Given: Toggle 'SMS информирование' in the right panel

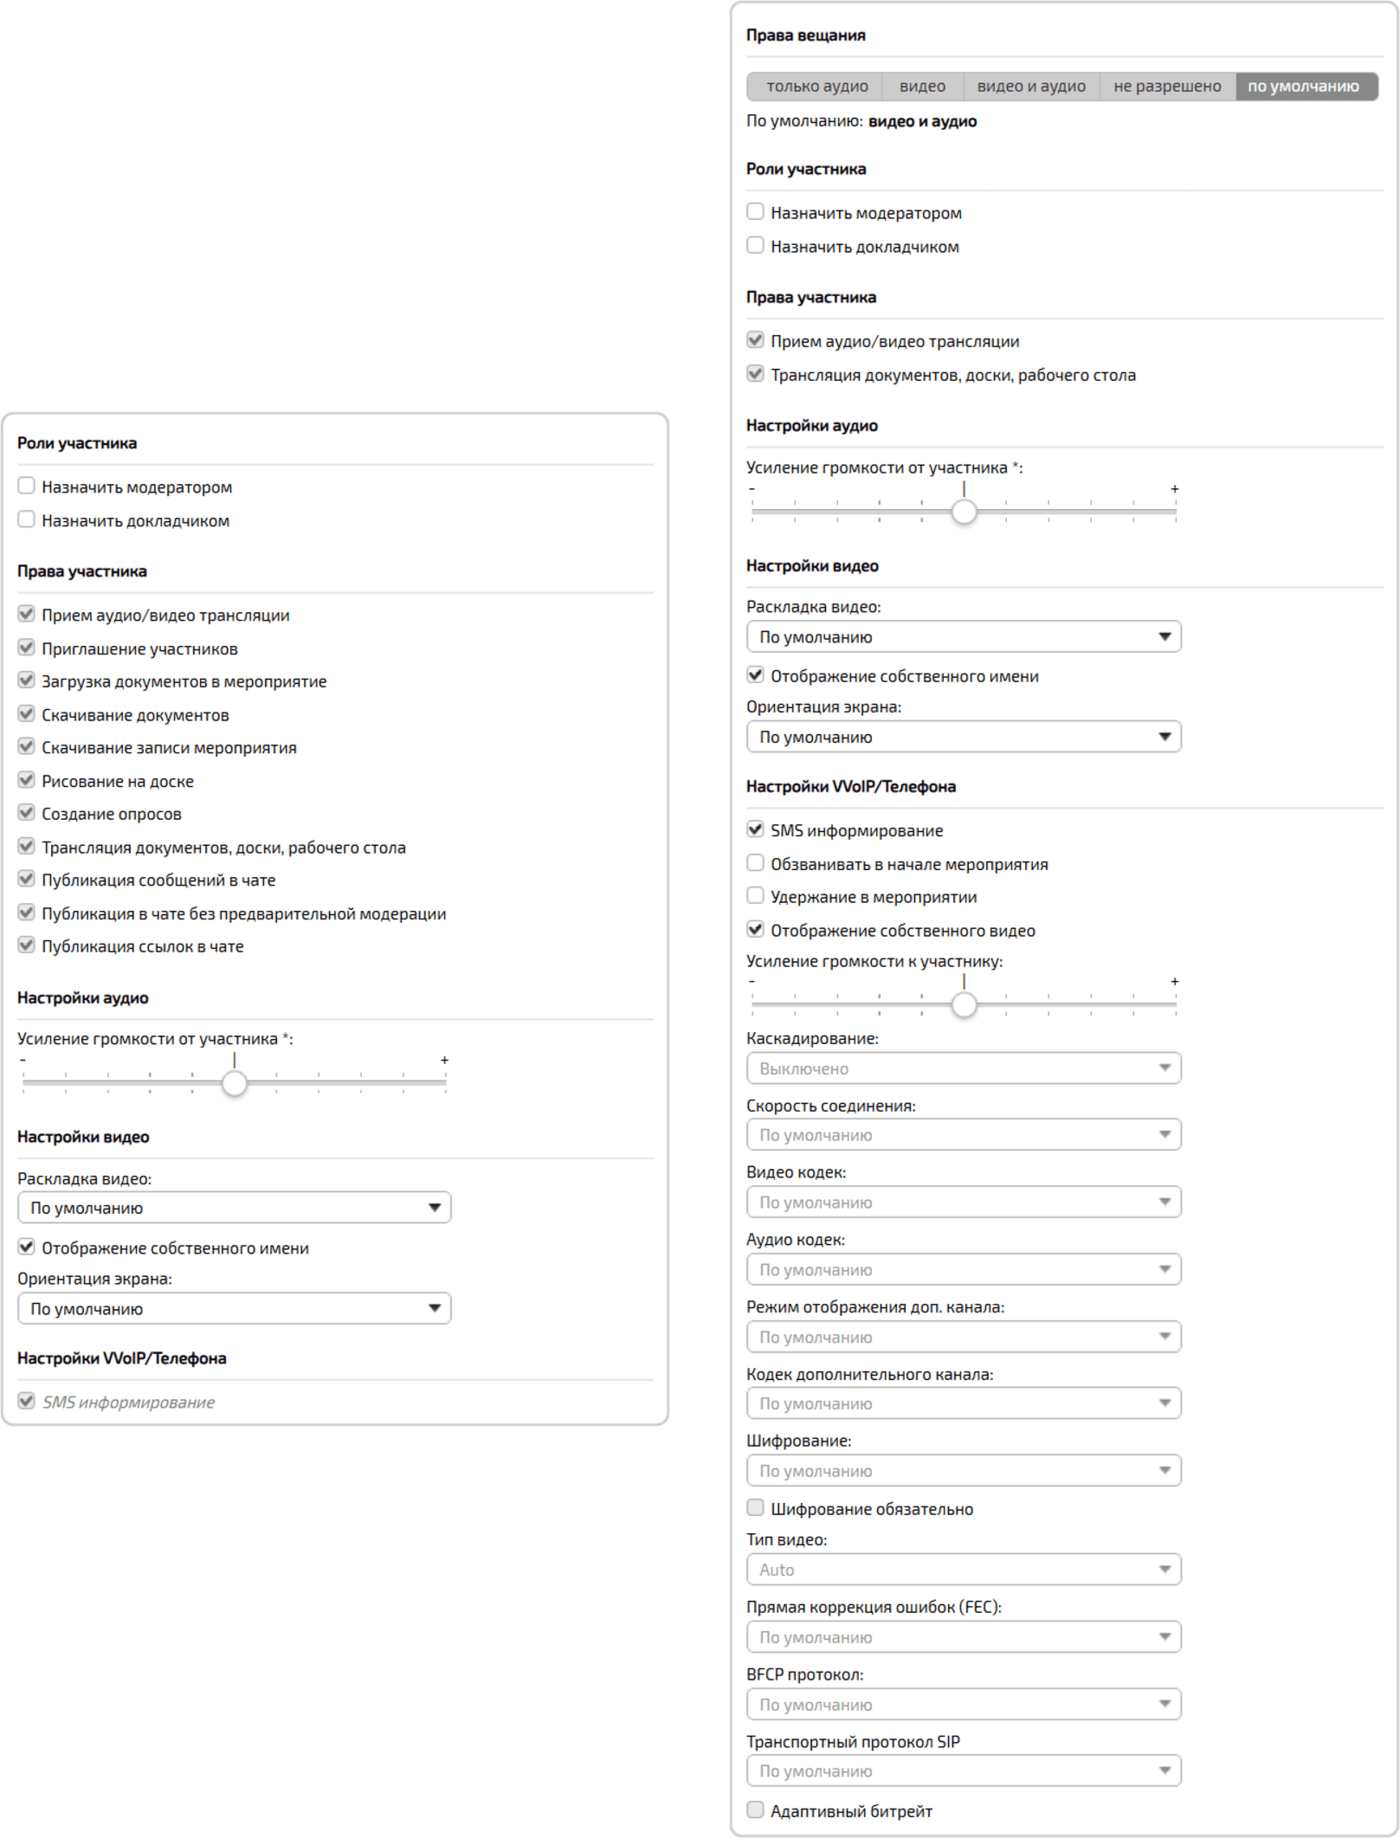Looking at the screenshot, I should [x=756, y=830].
